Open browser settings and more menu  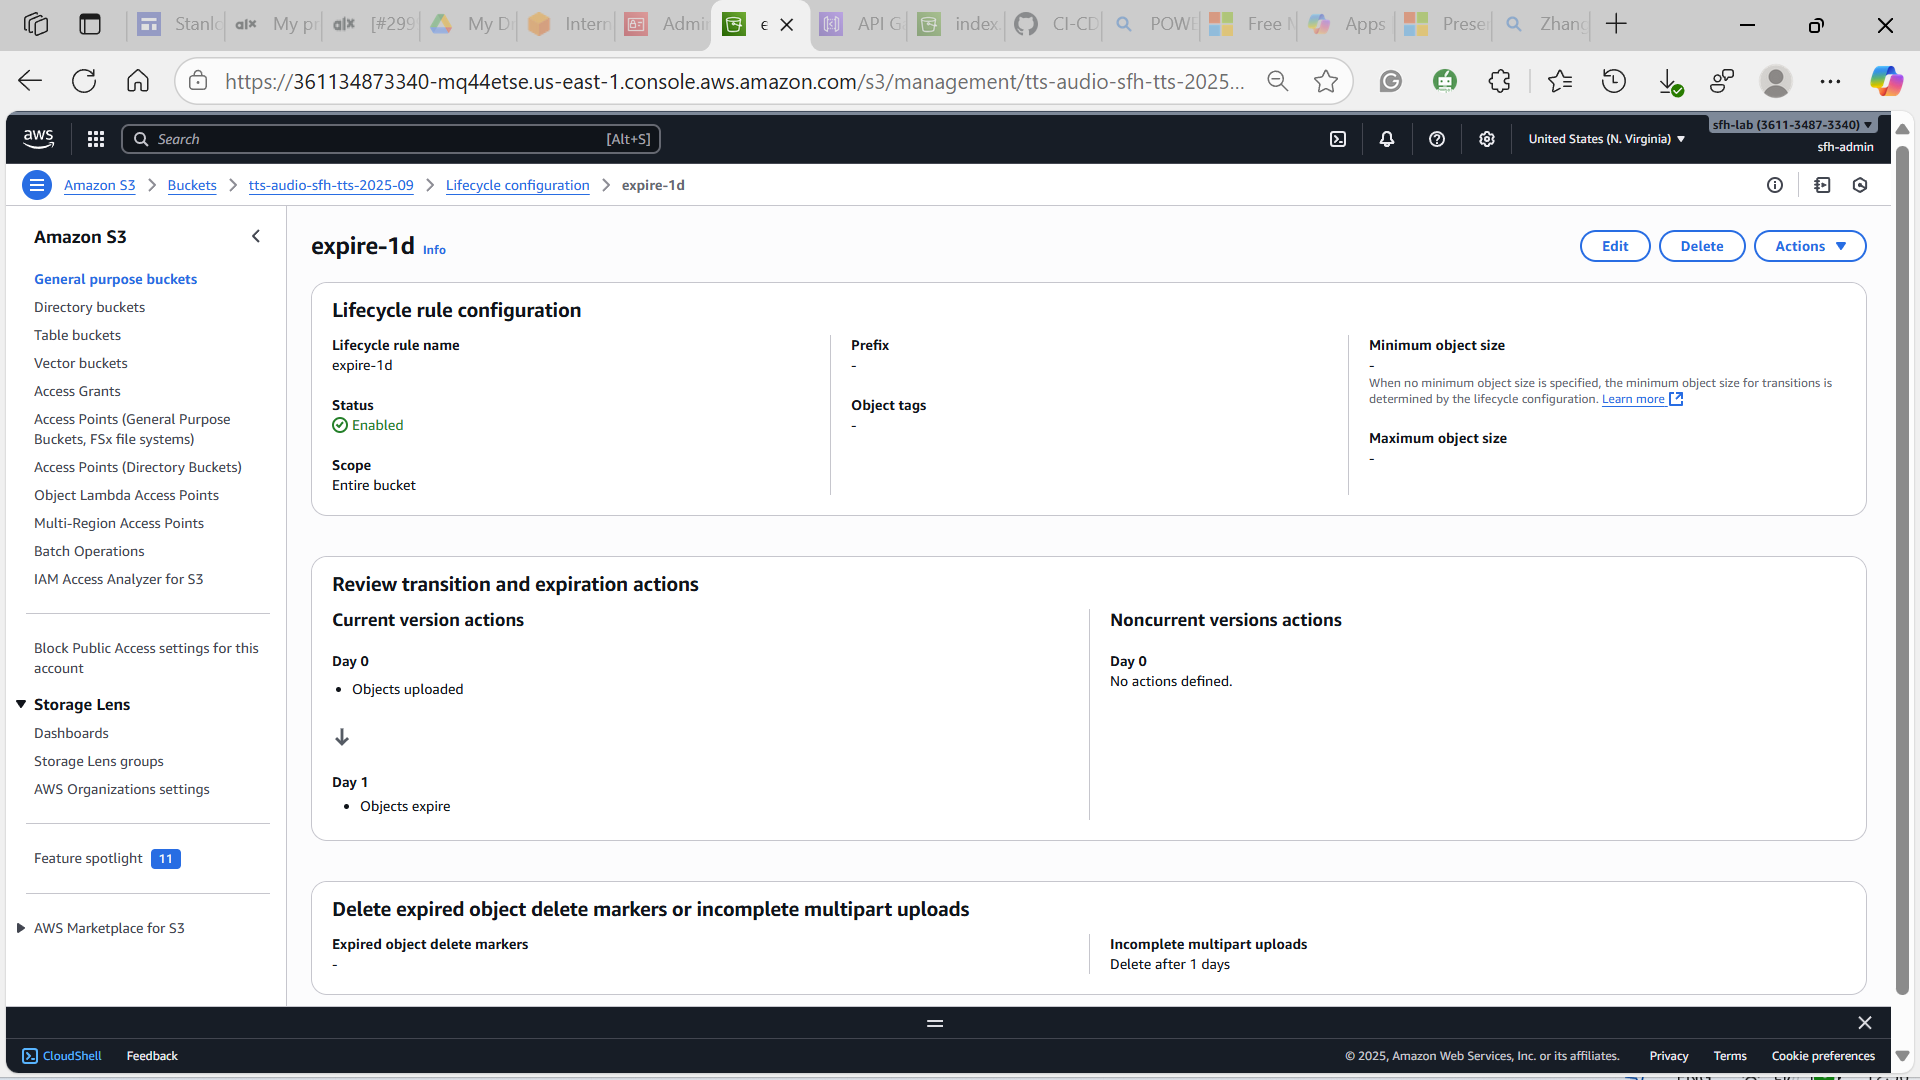pos(1830,81)
